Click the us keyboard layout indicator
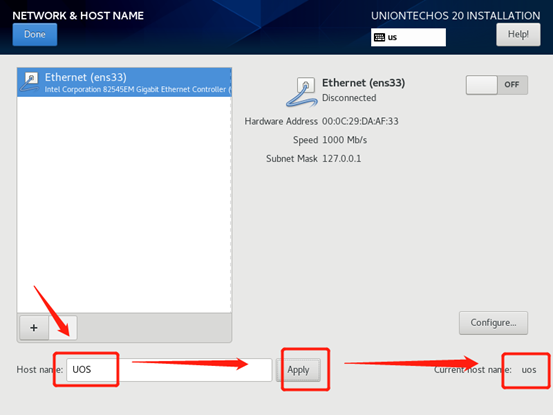This screenshot has height=415, width=553. (408, 37)
